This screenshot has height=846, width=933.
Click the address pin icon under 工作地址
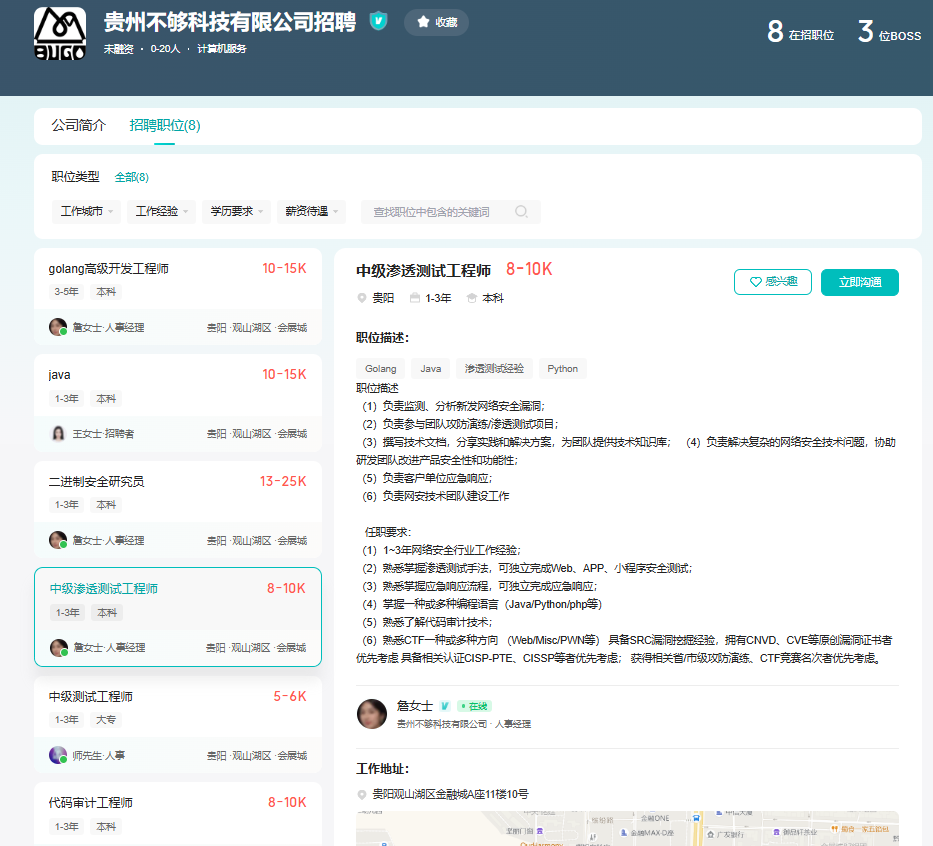[x=361, y=794]
